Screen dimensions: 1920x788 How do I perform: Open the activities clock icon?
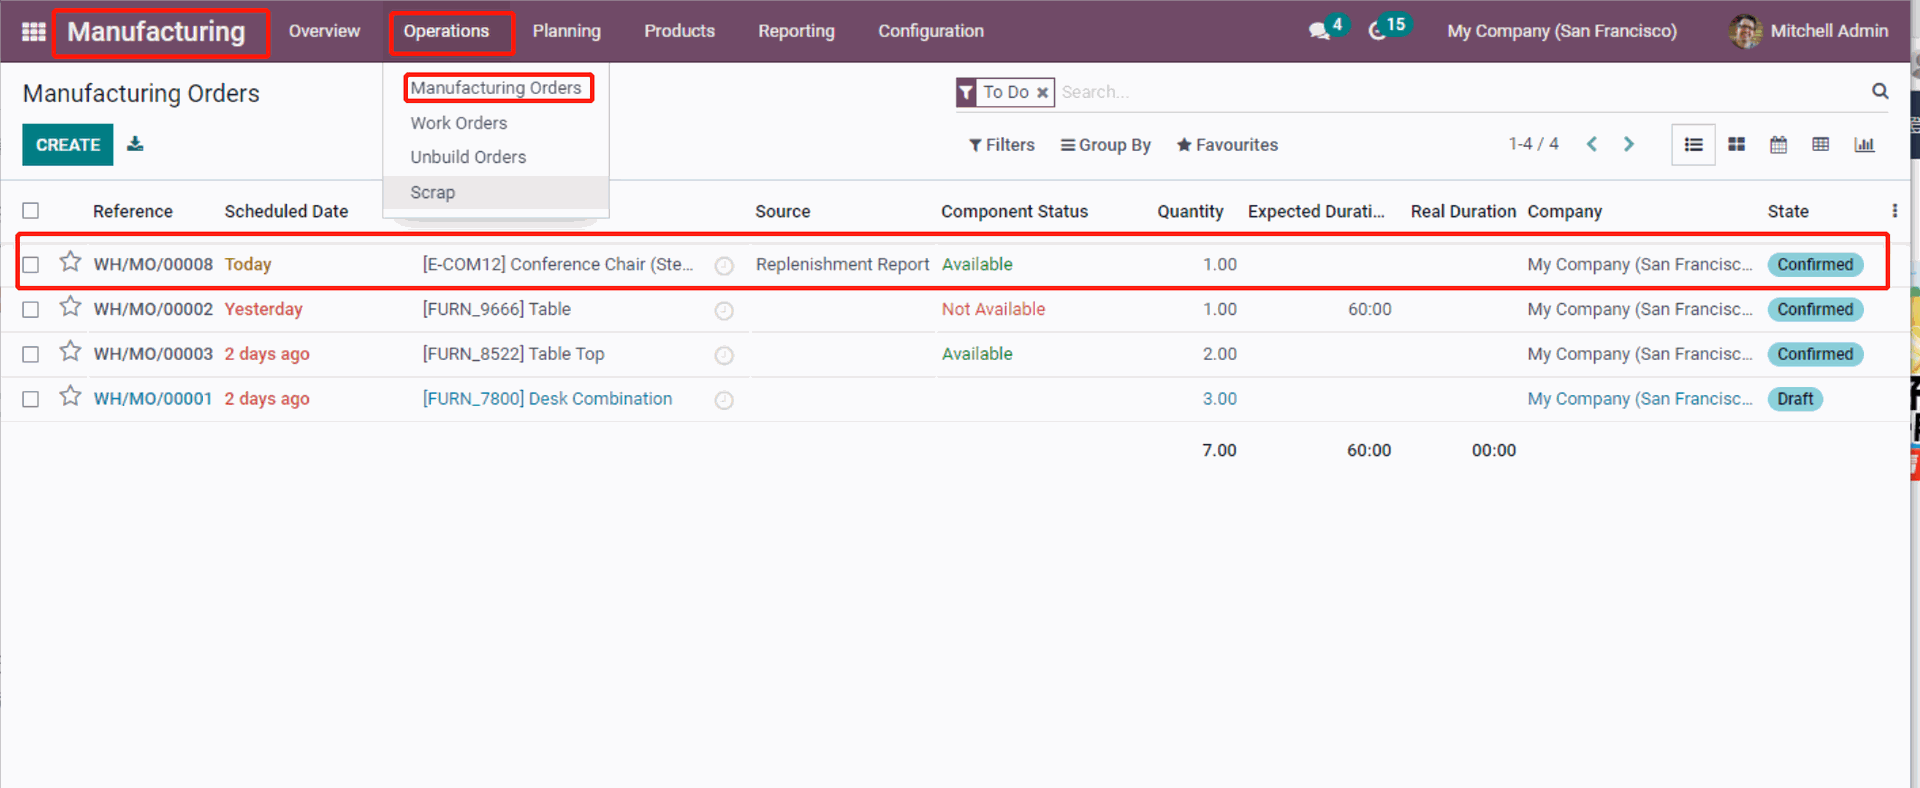(1378, 31)
